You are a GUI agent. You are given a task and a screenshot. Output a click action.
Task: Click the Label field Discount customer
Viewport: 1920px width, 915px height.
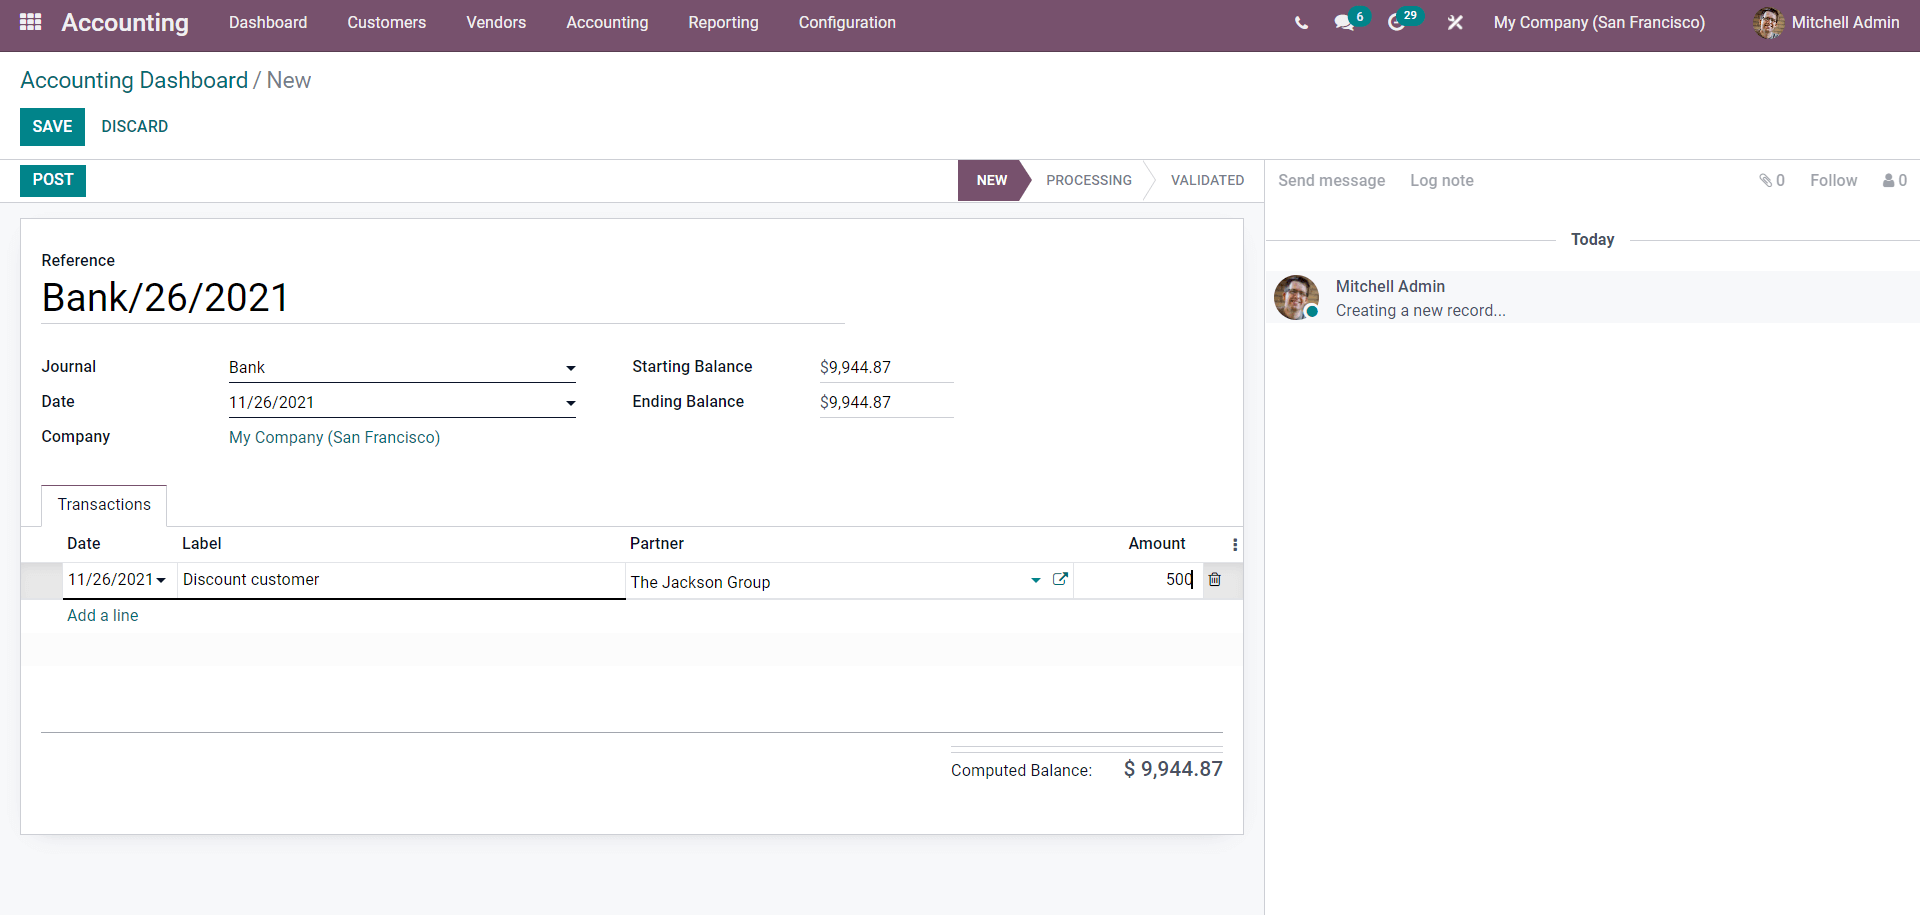pos(401,580)
